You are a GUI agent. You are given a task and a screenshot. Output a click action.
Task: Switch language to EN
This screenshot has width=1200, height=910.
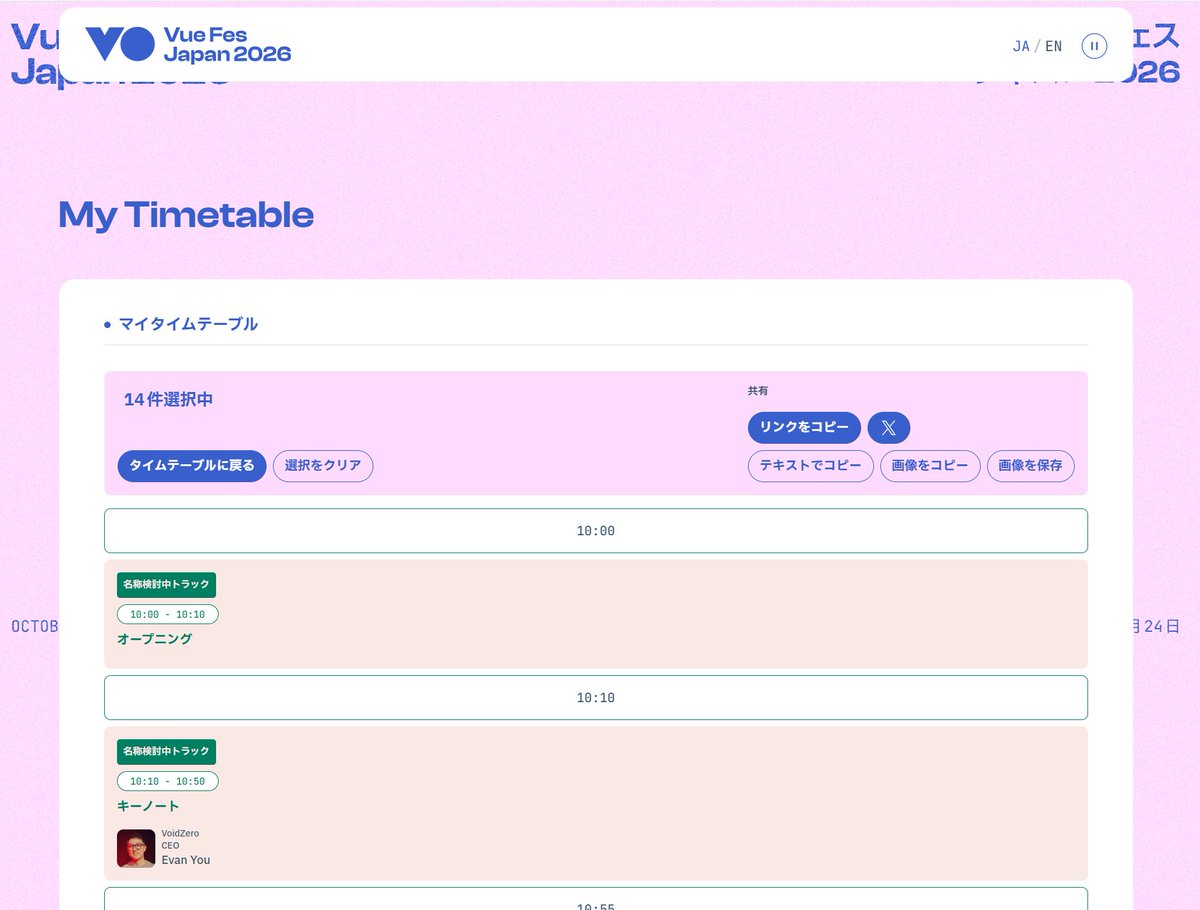tap(1054, 46)
